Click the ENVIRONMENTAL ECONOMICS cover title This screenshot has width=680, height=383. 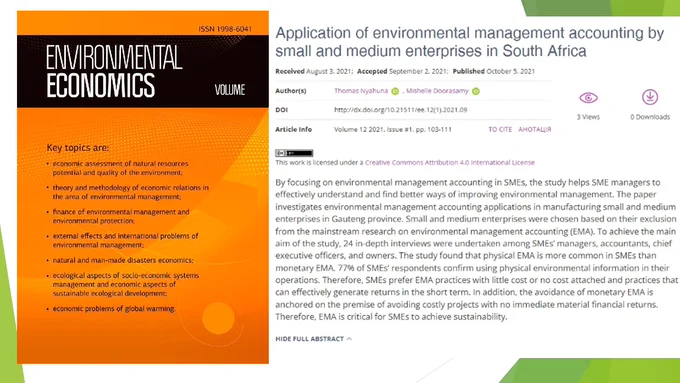click(x=114, y=71)
